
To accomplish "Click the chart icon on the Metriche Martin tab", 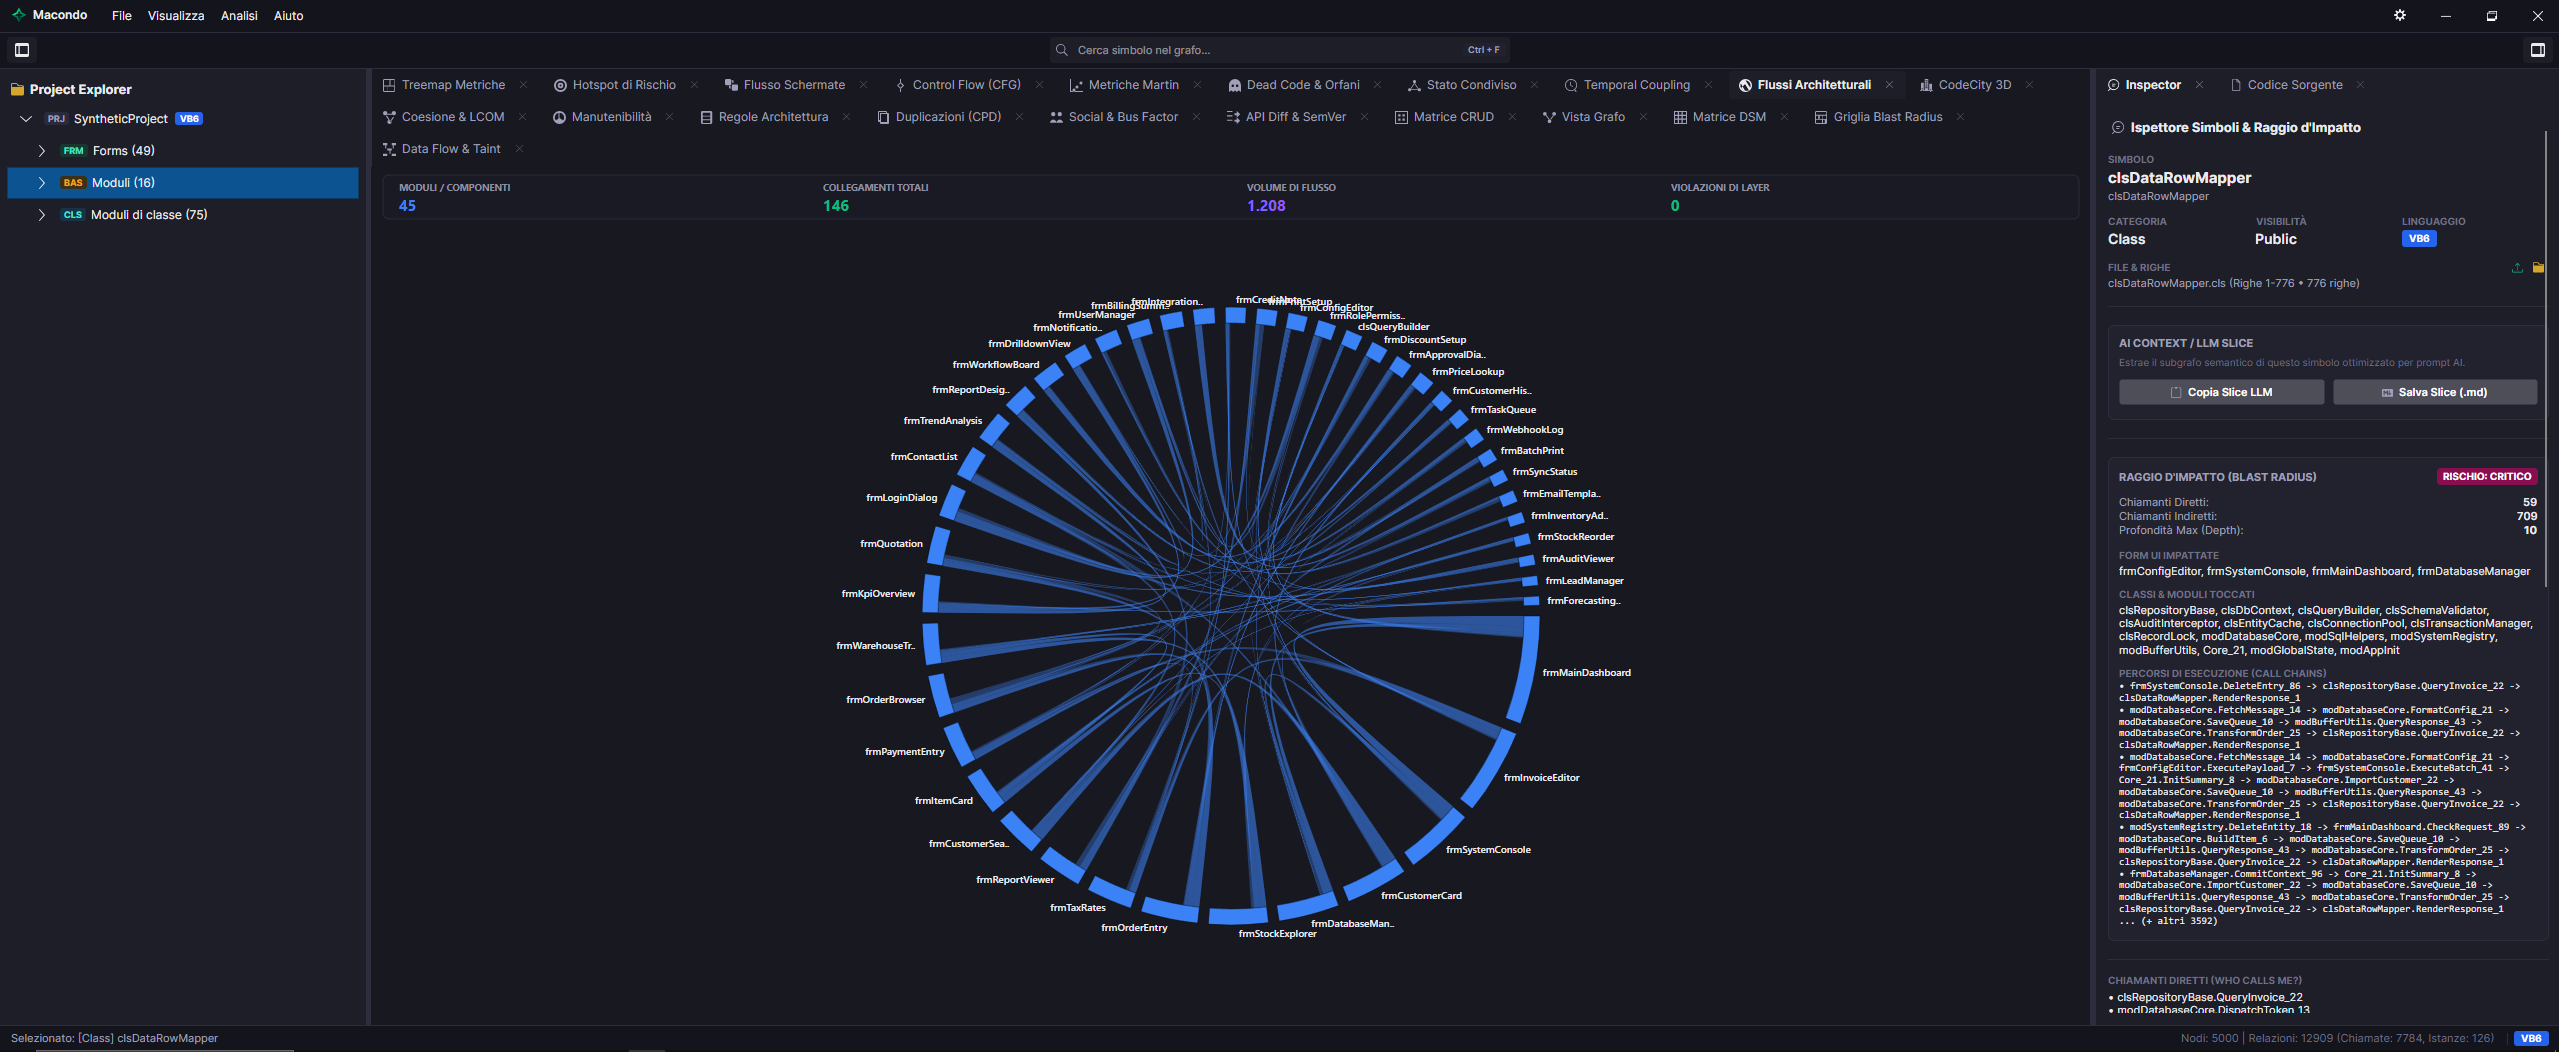I will click(1076, 86).
